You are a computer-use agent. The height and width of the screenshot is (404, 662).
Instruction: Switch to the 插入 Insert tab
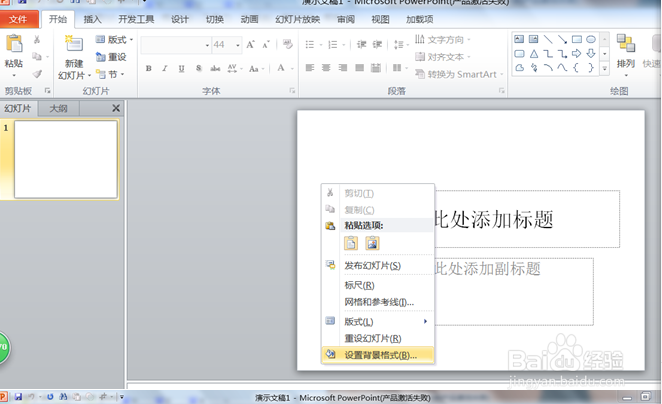pos(92,19)
